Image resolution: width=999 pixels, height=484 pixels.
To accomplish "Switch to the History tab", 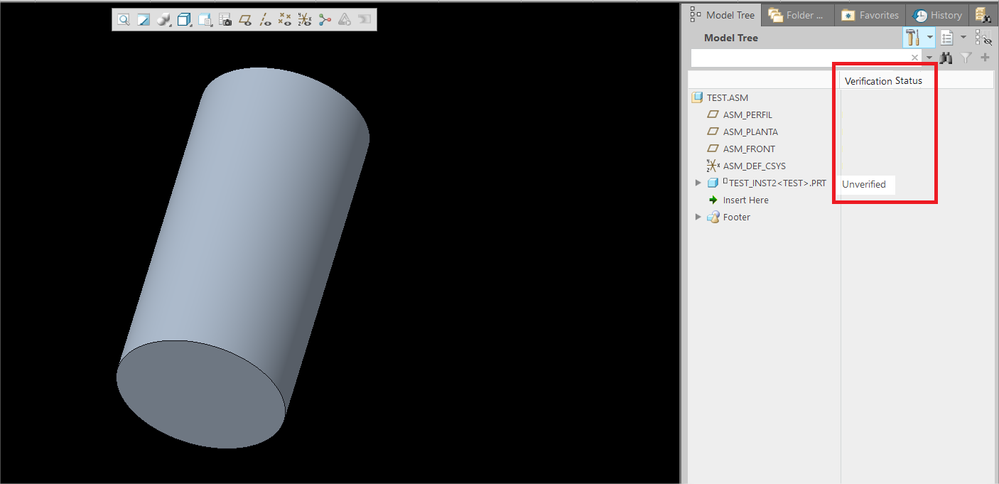I will tap(937, 15).
